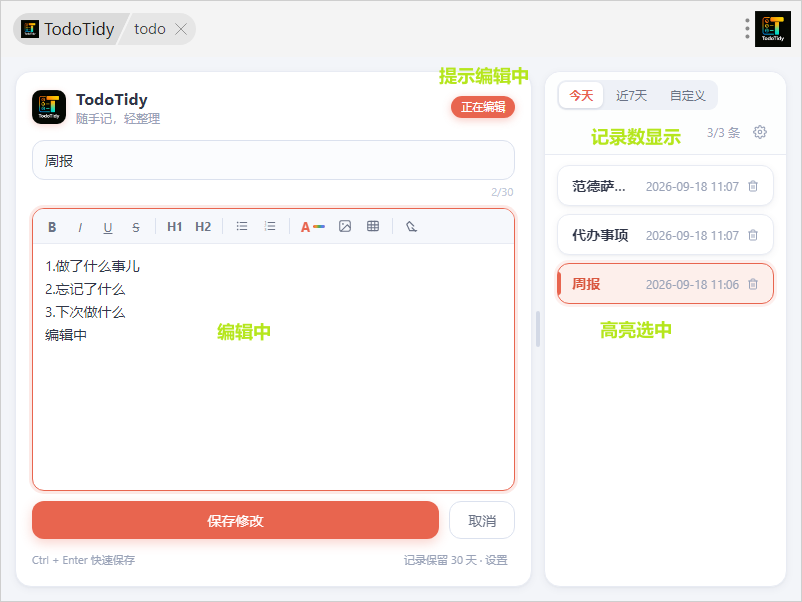Image resolution: width=802 pixels, height=602 pixels.
Task: Click the 保存修改 button
Action: click(x=235, y=520)
